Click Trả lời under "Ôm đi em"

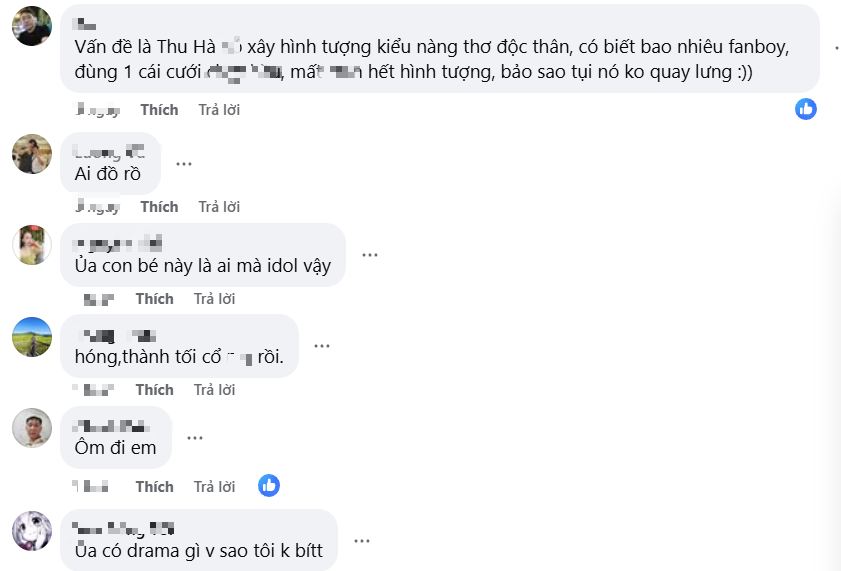214,487
